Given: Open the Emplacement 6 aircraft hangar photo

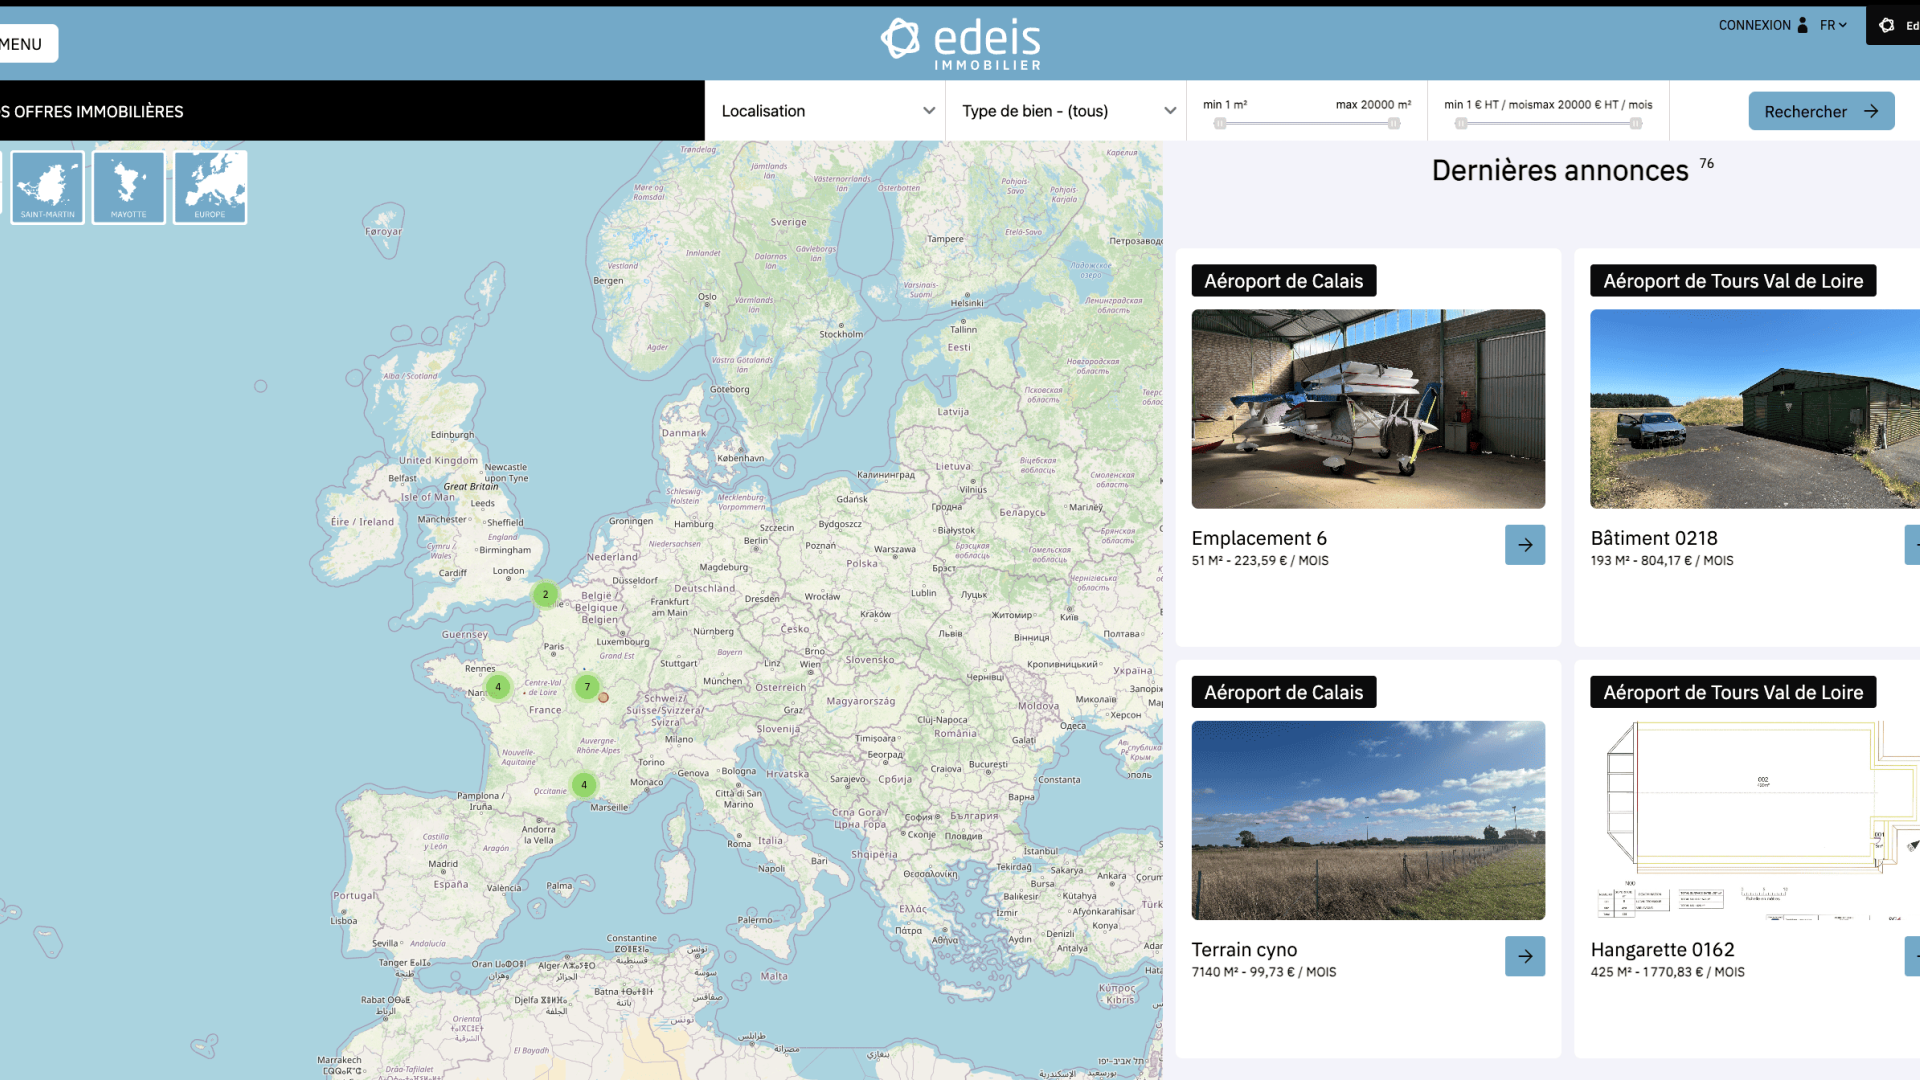Looking at the screenshot, I should pyautogui.click(x=1368, y=409).
